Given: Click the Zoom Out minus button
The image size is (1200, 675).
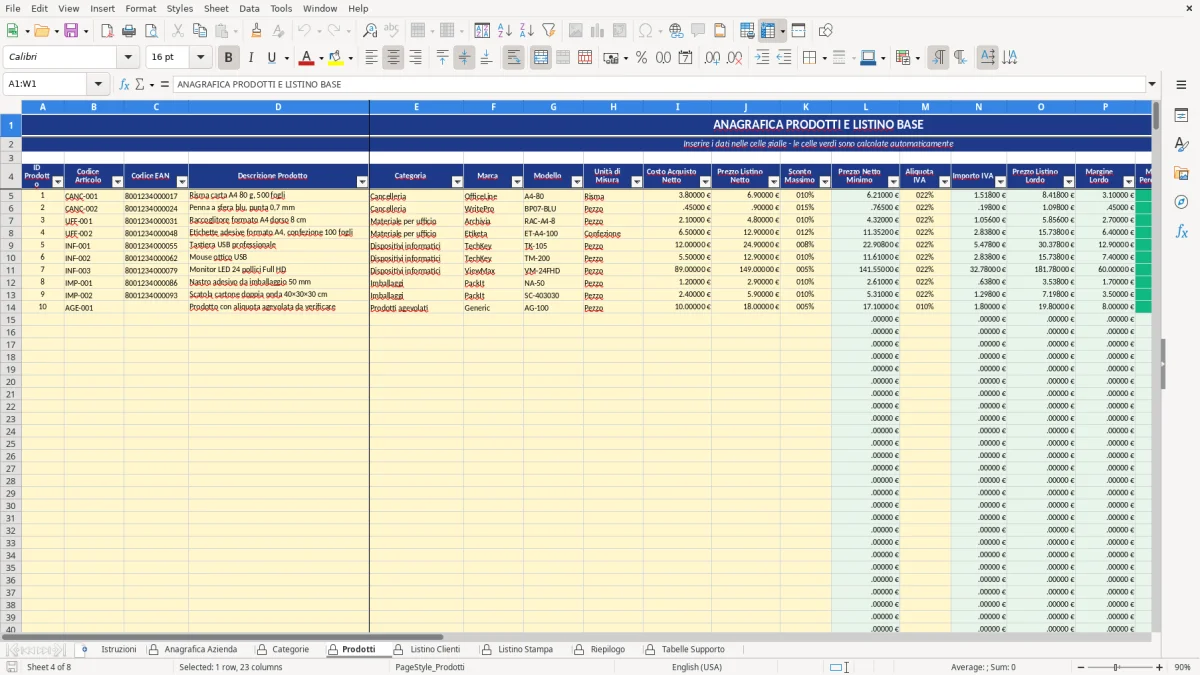Looking at the screenshot, I should [x=1080, y=667].
